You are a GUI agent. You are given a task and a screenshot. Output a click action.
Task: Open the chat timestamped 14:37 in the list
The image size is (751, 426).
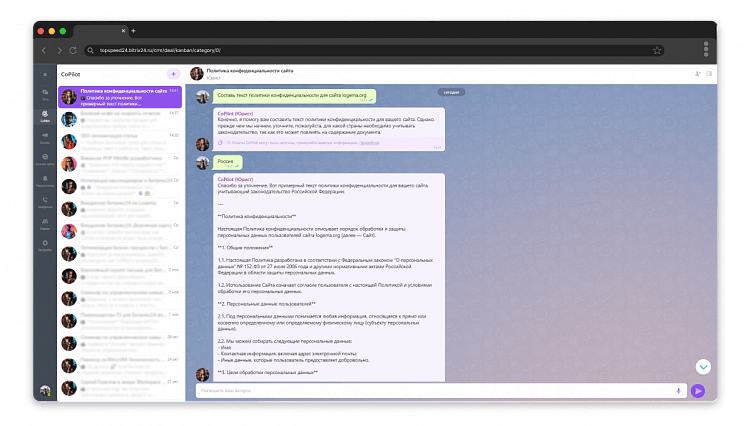120,119
